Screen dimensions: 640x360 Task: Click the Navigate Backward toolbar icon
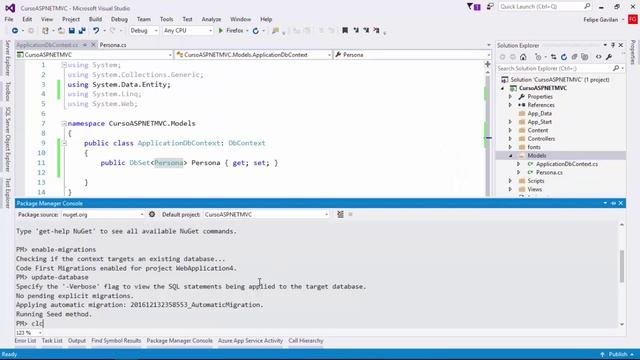[x=15, y=31]
